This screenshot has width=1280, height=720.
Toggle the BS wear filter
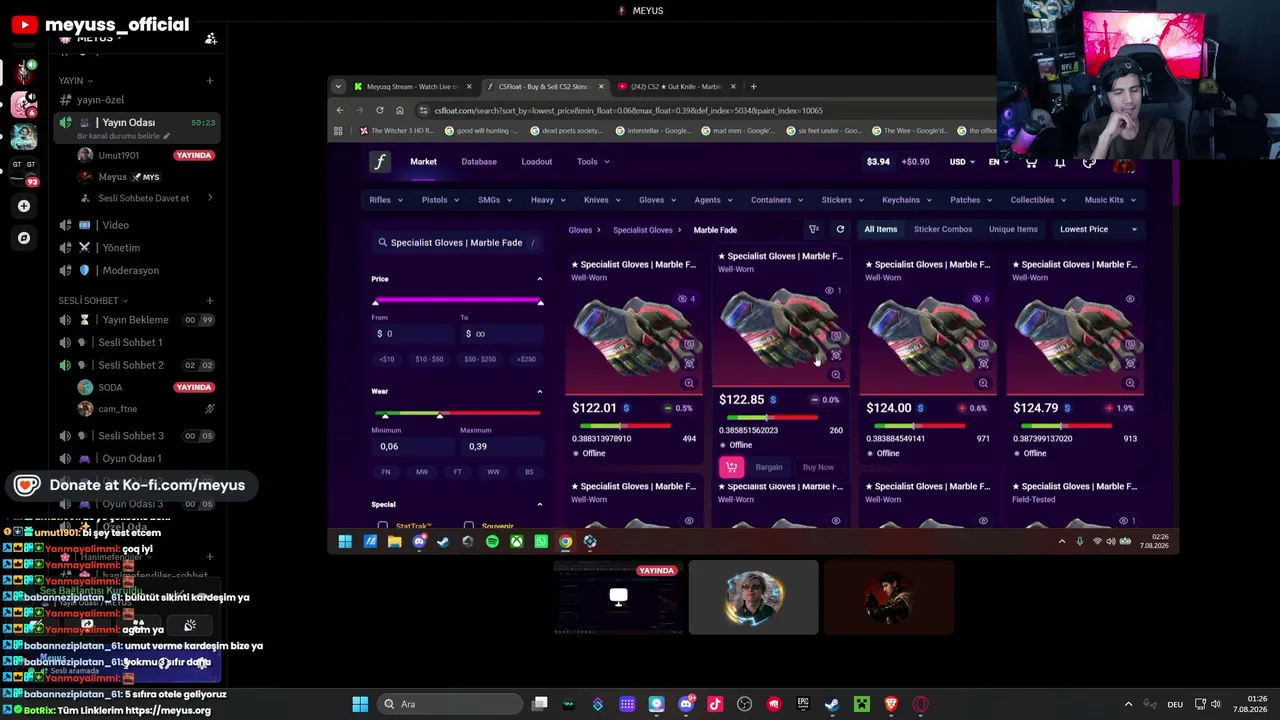(x=529, y=472)
